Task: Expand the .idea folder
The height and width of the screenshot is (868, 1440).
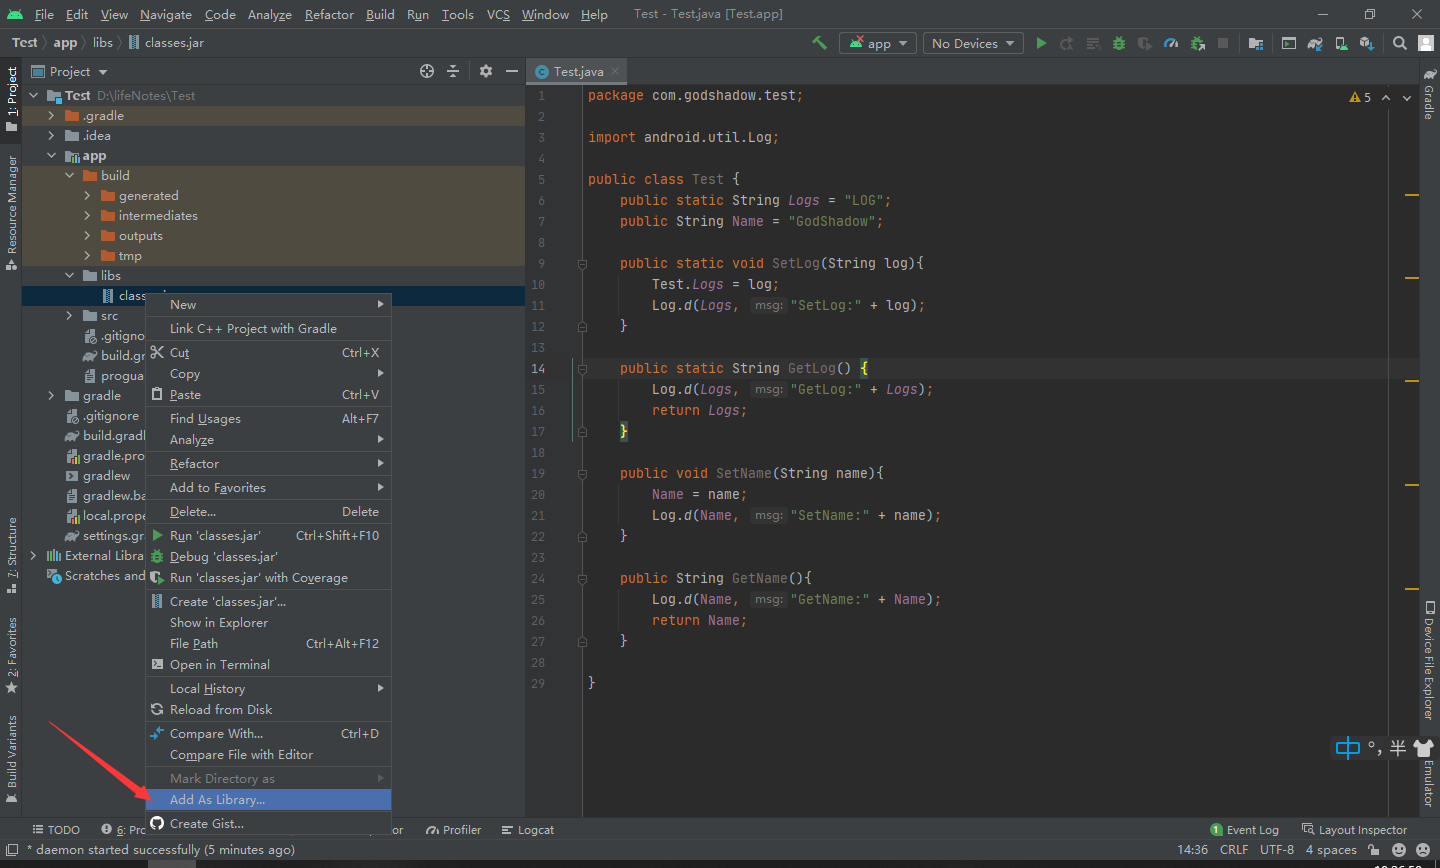Action: pos(51,136)
